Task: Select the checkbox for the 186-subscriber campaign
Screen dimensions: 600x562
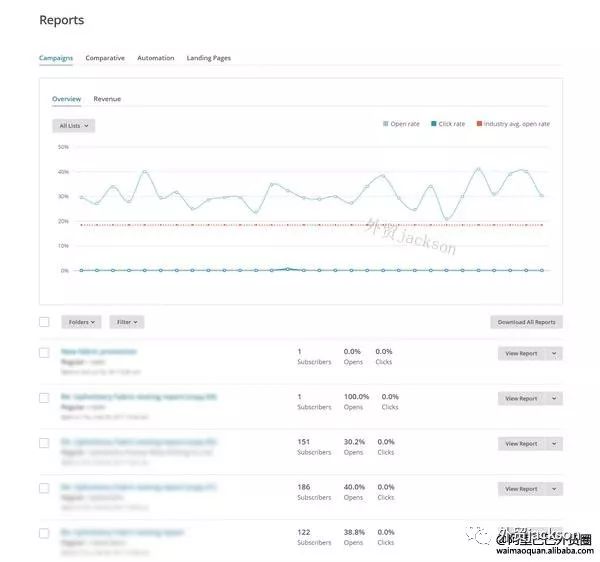Action: [44, 488]
